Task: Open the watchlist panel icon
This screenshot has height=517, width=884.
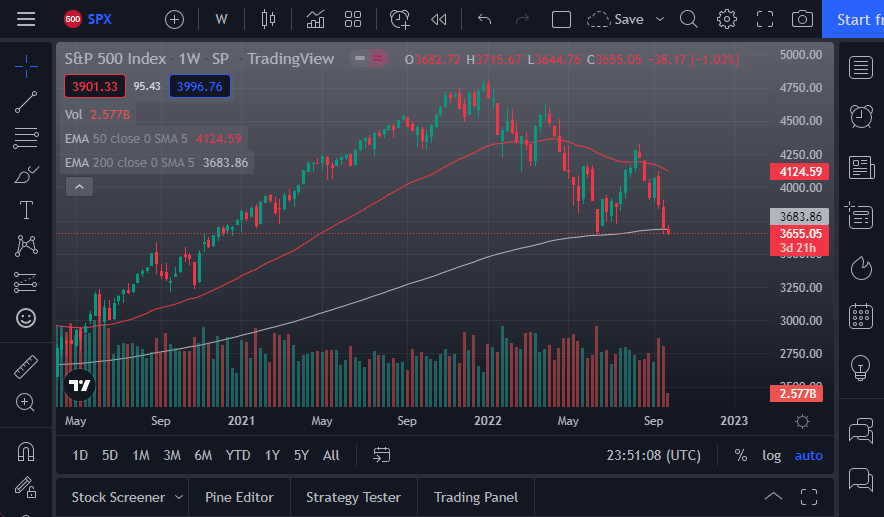Action: coord(860,67)
